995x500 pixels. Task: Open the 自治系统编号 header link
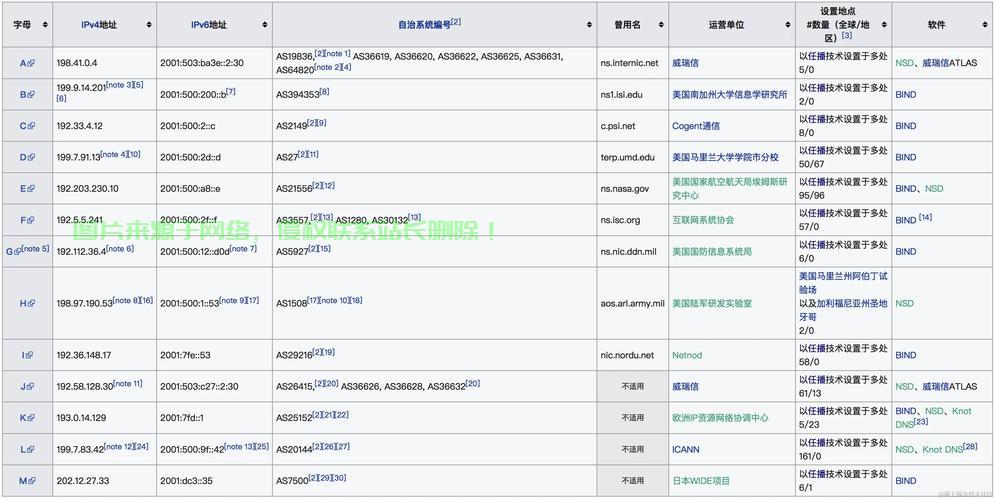[425, 25]
